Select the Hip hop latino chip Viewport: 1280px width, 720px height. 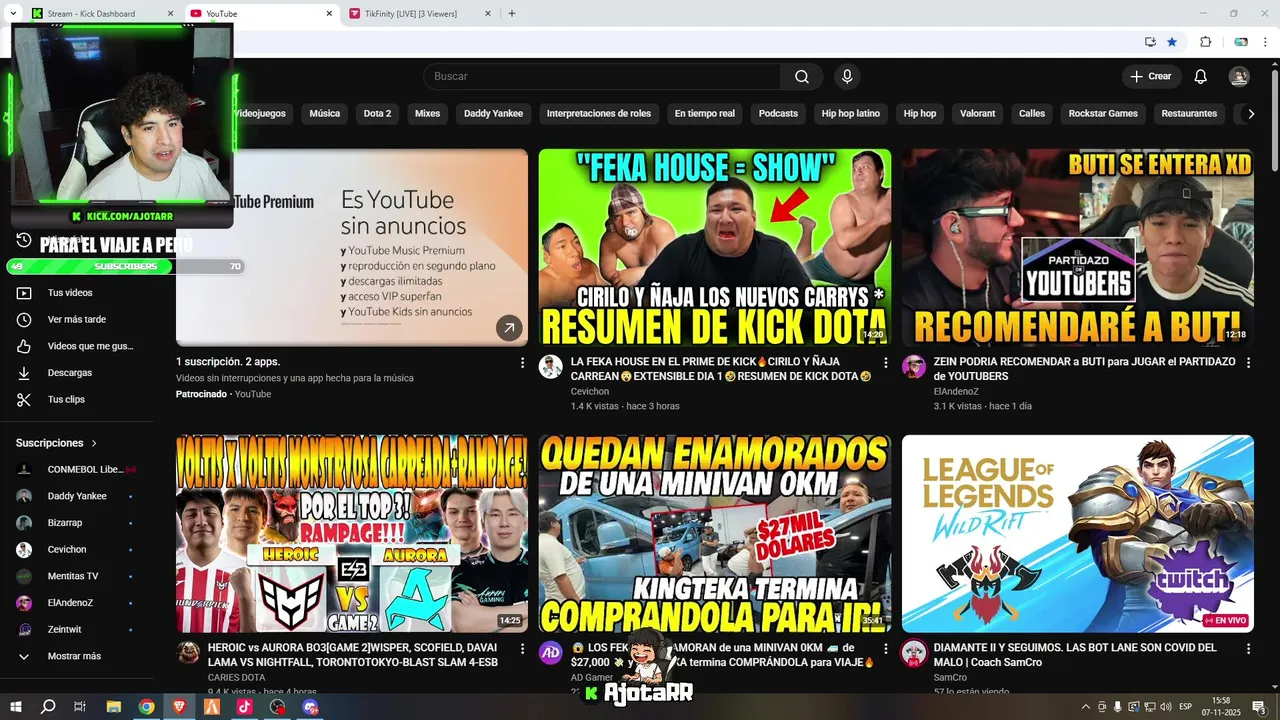tap(850, 114)
